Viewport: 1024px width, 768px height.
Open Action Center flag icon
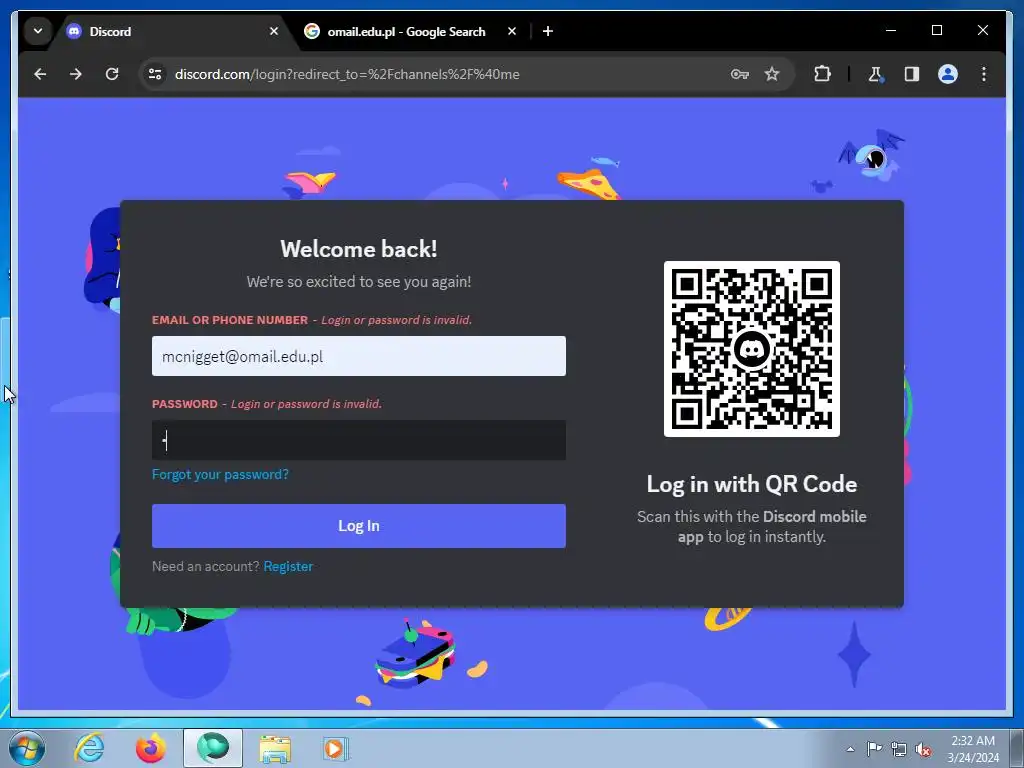[x=874, y=748]
